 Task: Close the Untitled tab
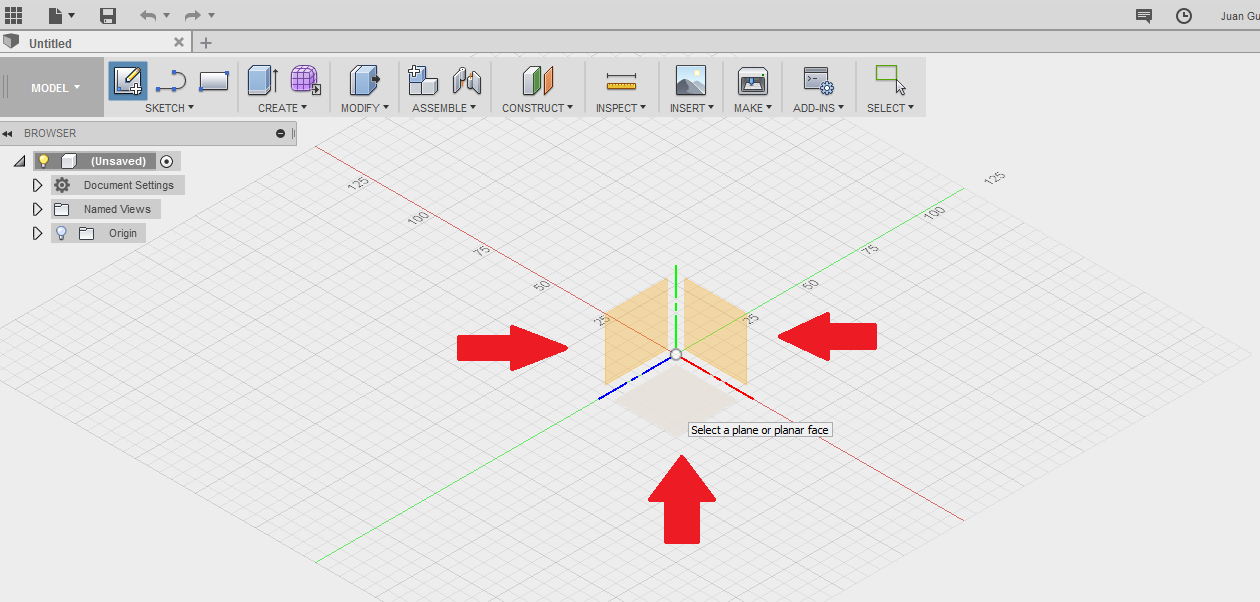(x=179, y=42)
